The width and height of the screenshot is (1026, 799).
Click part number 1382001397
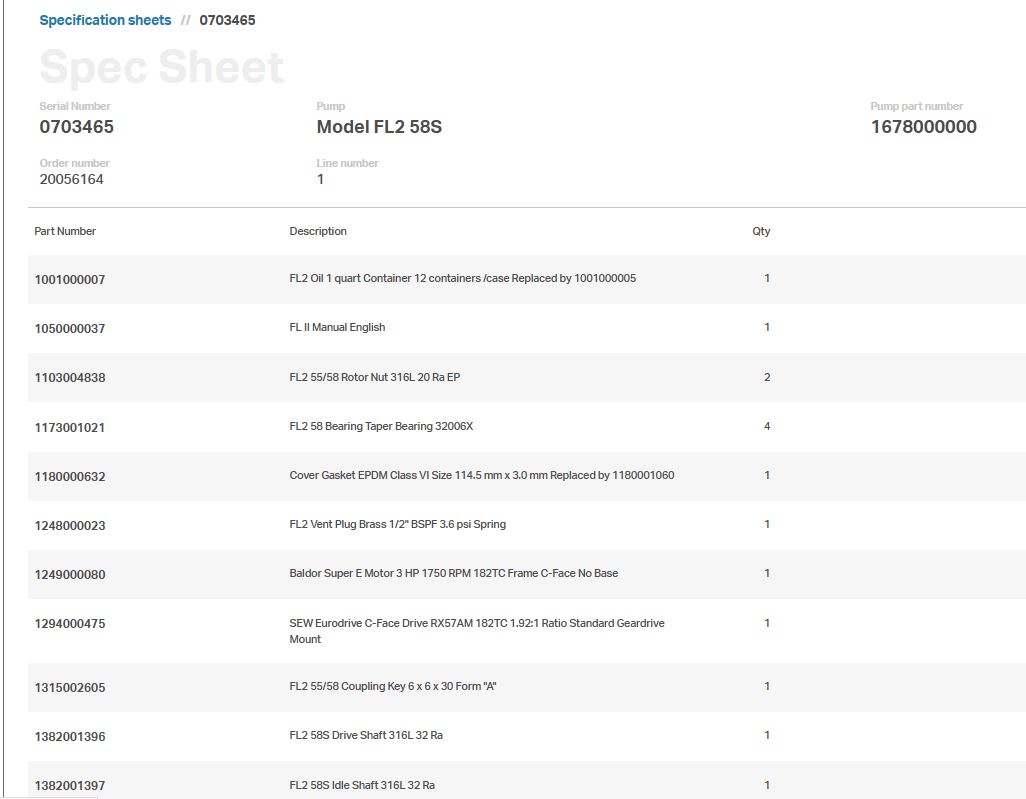coord(70,786)
